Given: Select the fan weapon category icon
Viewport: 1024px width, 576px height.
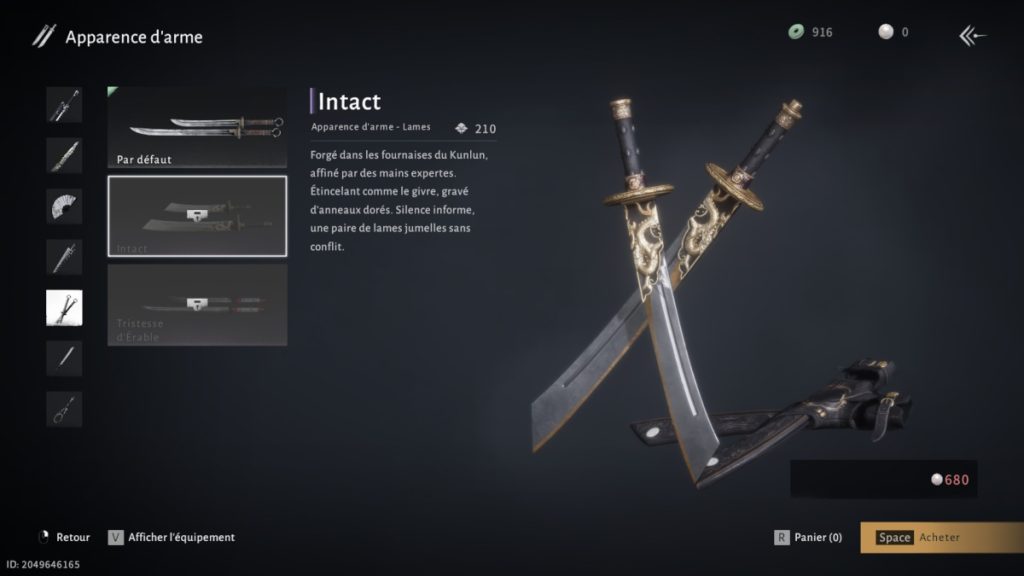Looking at the screenshot, I should click(x=64, y=206).
